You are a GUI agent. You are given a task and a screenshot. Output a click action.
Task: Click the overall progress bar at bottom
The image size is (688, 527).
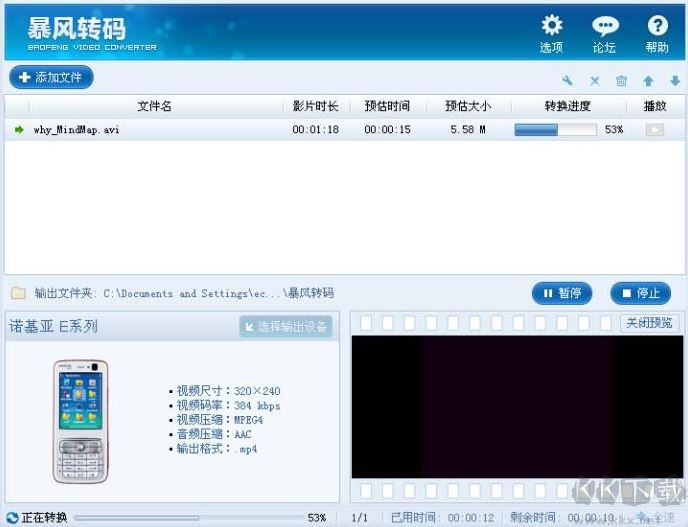(x=189, y=518)
